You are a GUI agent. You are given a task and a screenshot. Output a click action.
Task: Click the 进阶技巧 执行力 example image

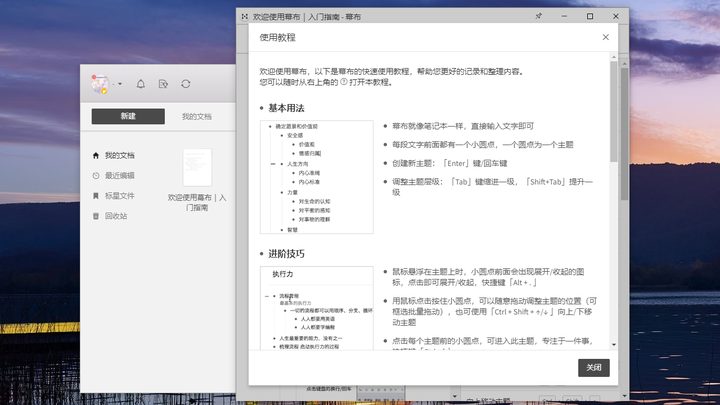click(x=317, y=308)
